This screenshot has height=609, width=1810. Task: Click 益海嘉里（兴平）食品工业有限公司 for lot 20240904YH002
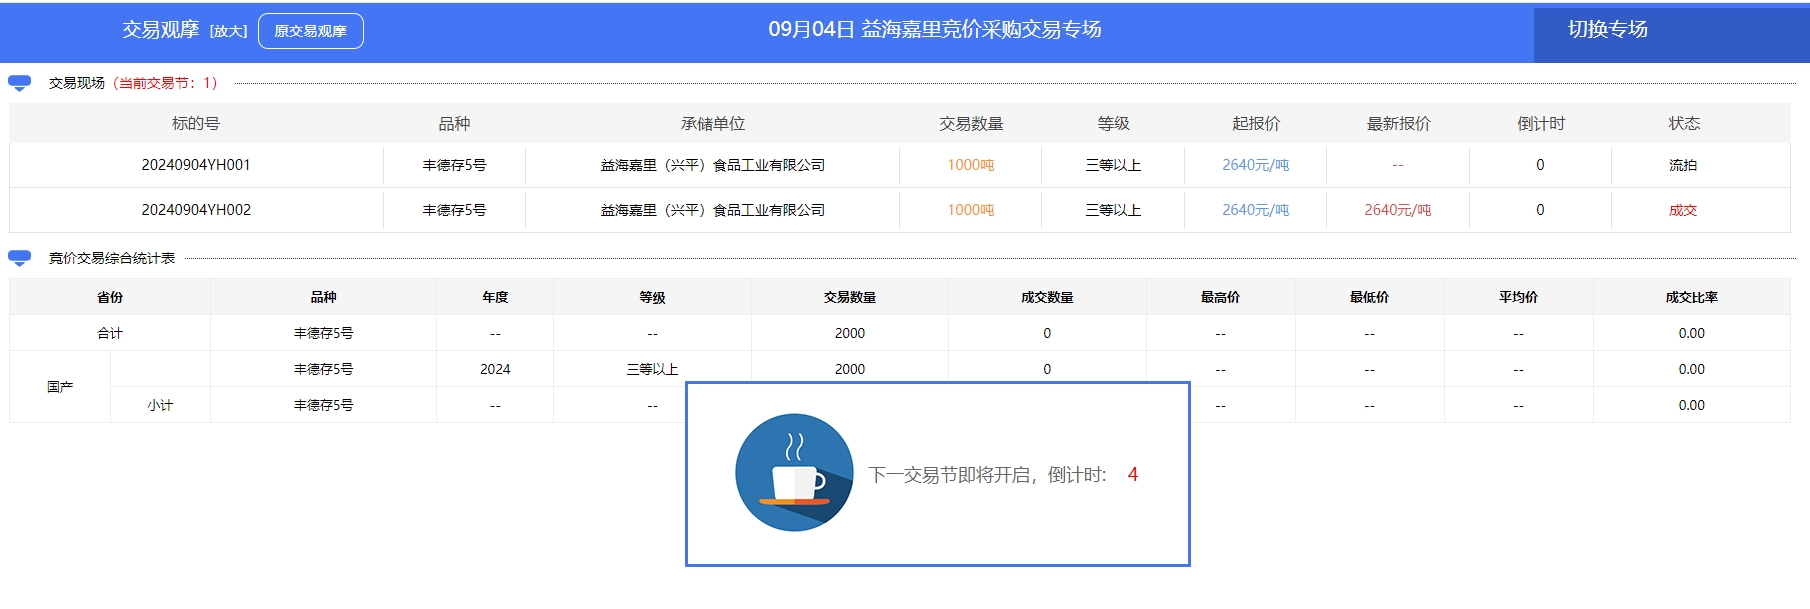[x=713, y=210]
